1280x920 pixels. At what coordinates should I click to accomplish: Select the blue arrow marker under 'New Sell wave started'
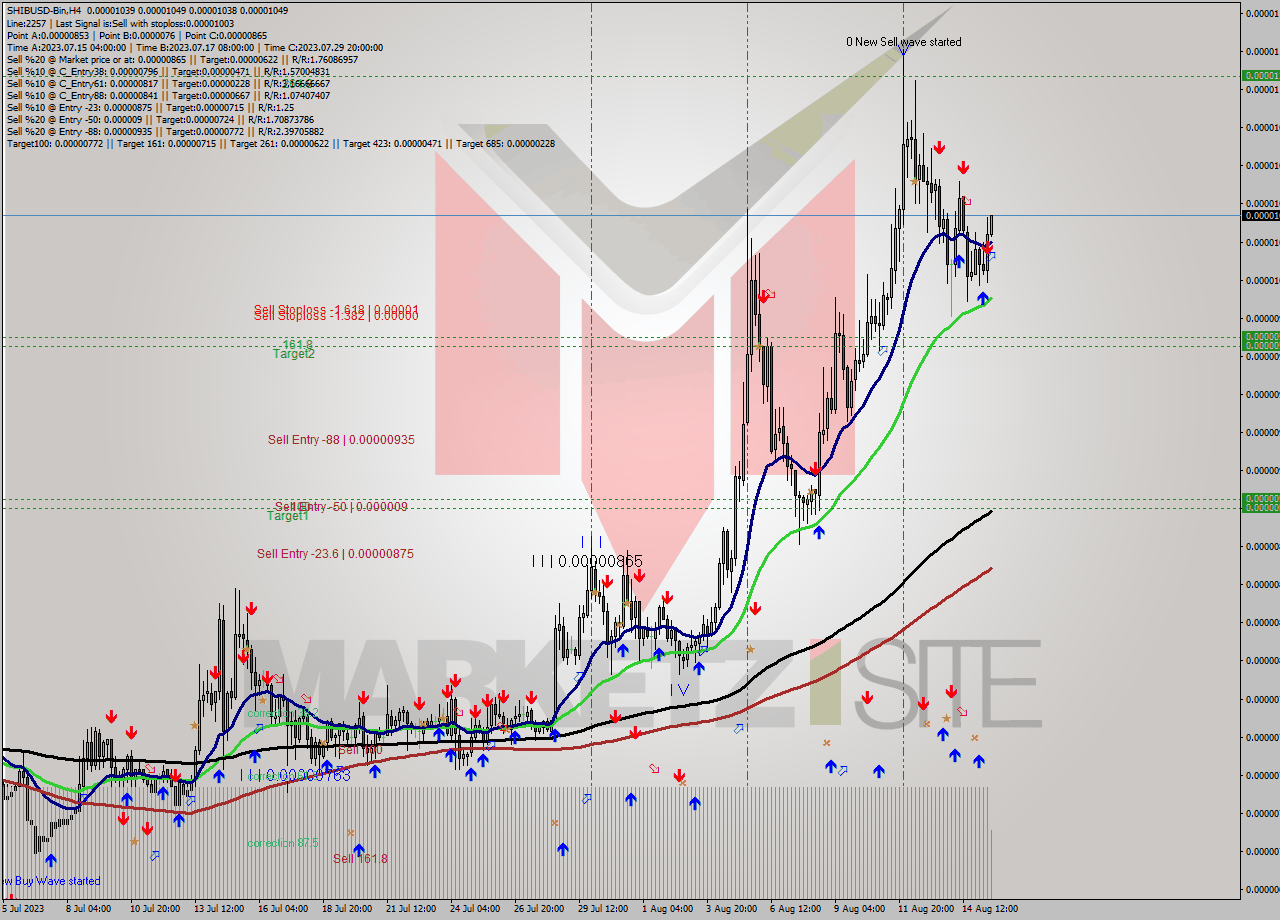(903, 48)
